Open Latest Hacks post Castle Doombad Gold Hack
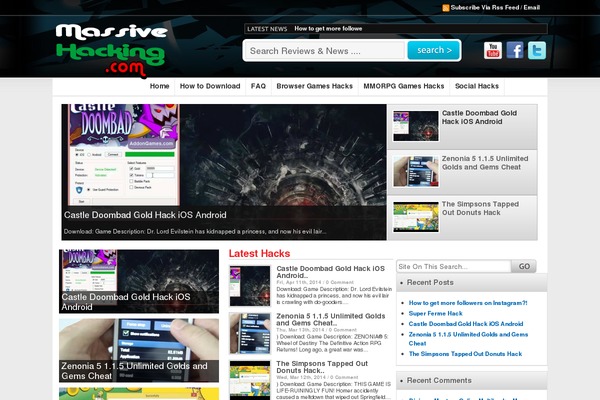Screen dimensions: 600x400 point(331,272)
